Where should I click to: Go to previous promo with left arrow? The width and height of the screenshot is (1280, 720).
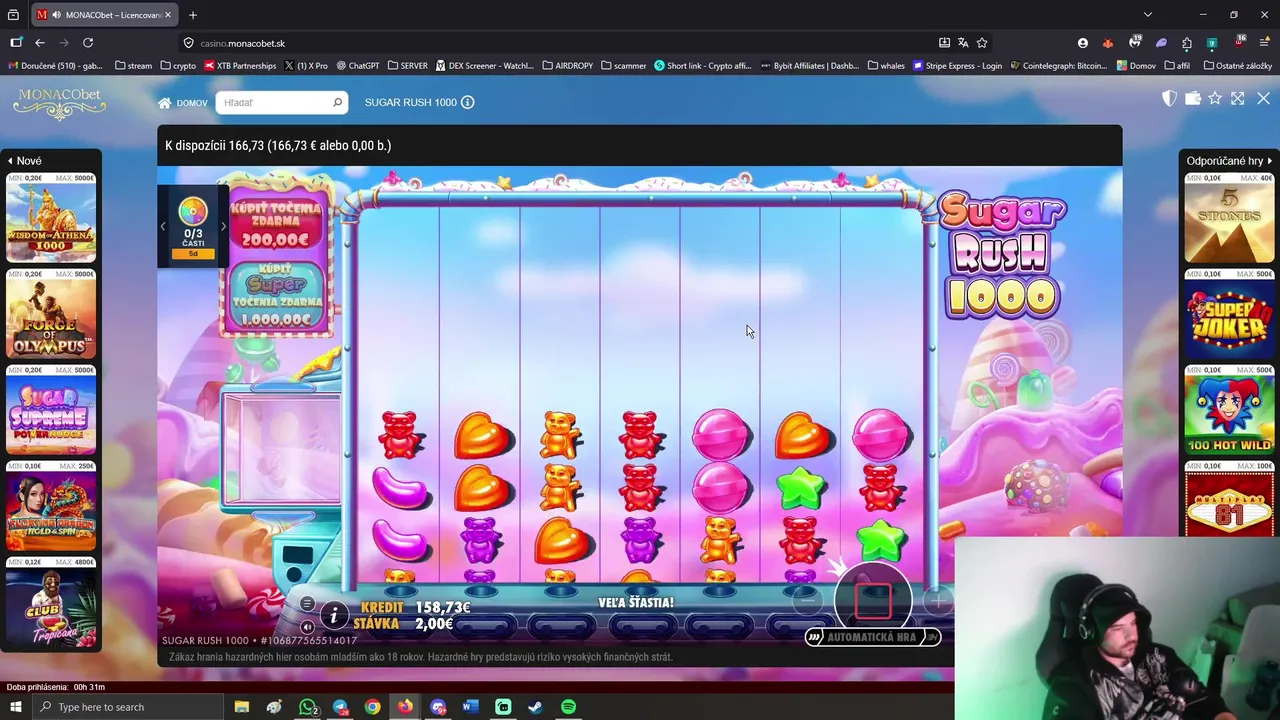(163, 227)
